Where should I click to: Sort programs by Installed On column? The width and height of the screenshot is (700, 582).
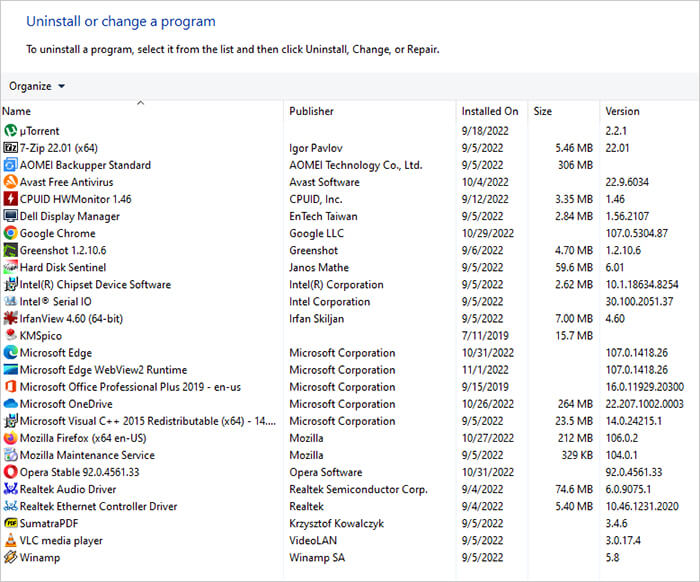pos(490,111)
